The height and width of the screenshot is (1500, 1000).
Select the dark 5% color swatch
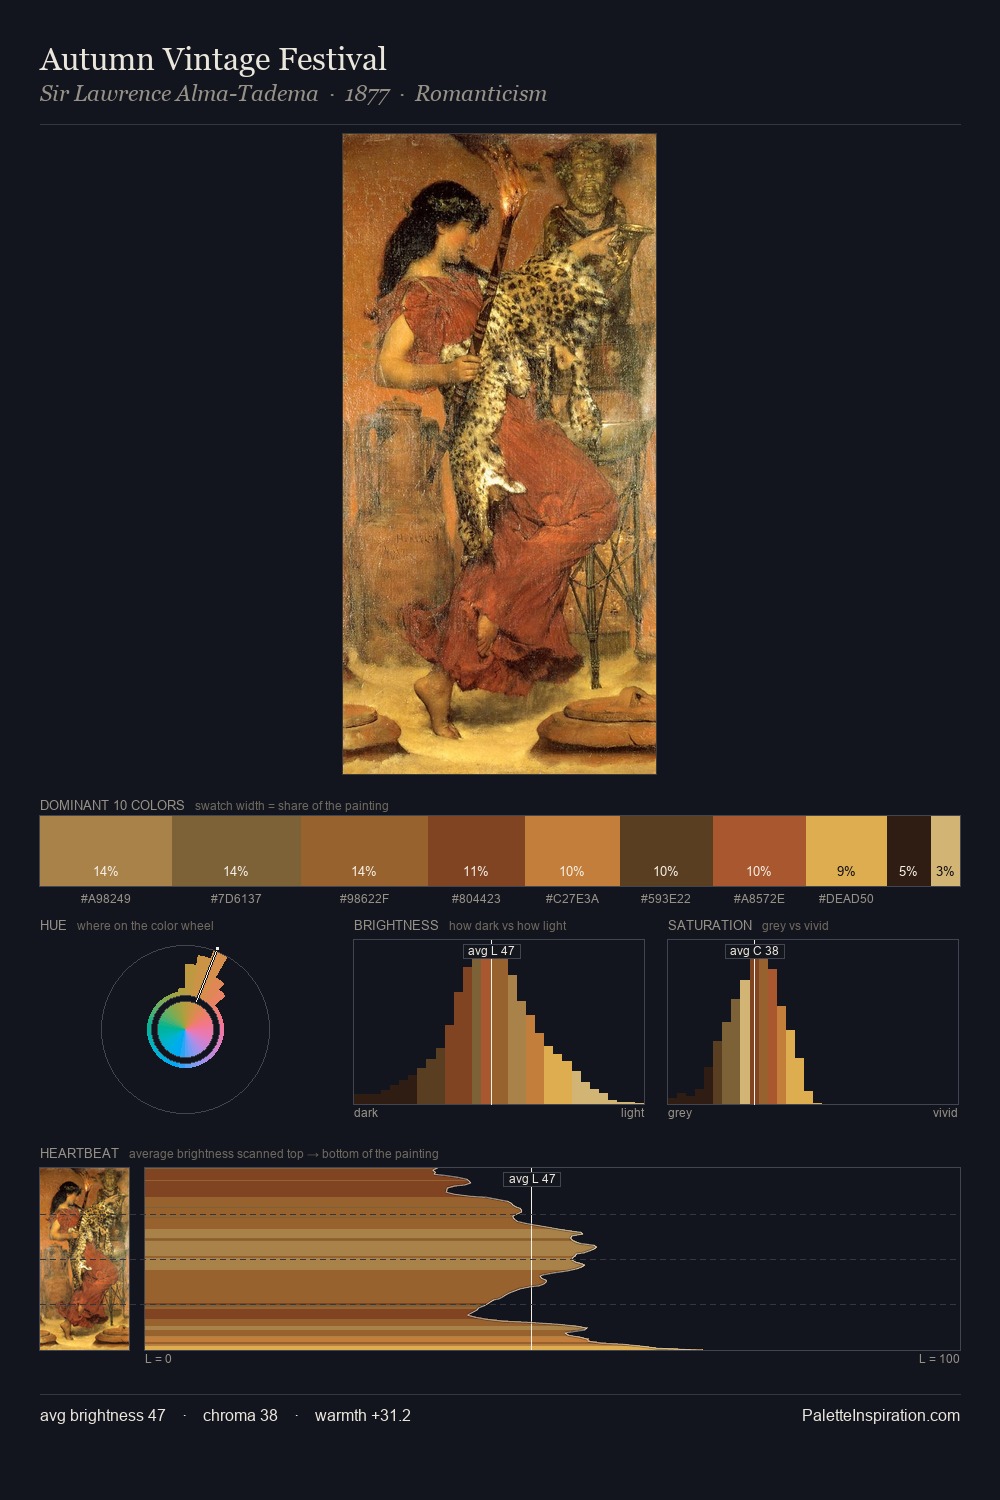[909, 851]
